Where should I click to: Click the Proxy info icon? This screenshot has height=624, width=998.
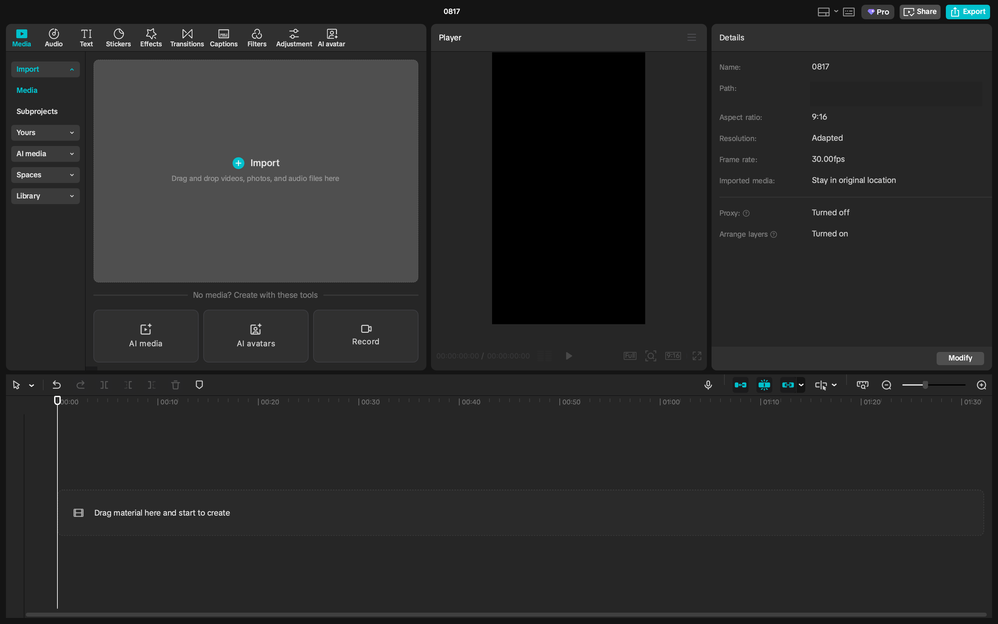tap(746, 213)
